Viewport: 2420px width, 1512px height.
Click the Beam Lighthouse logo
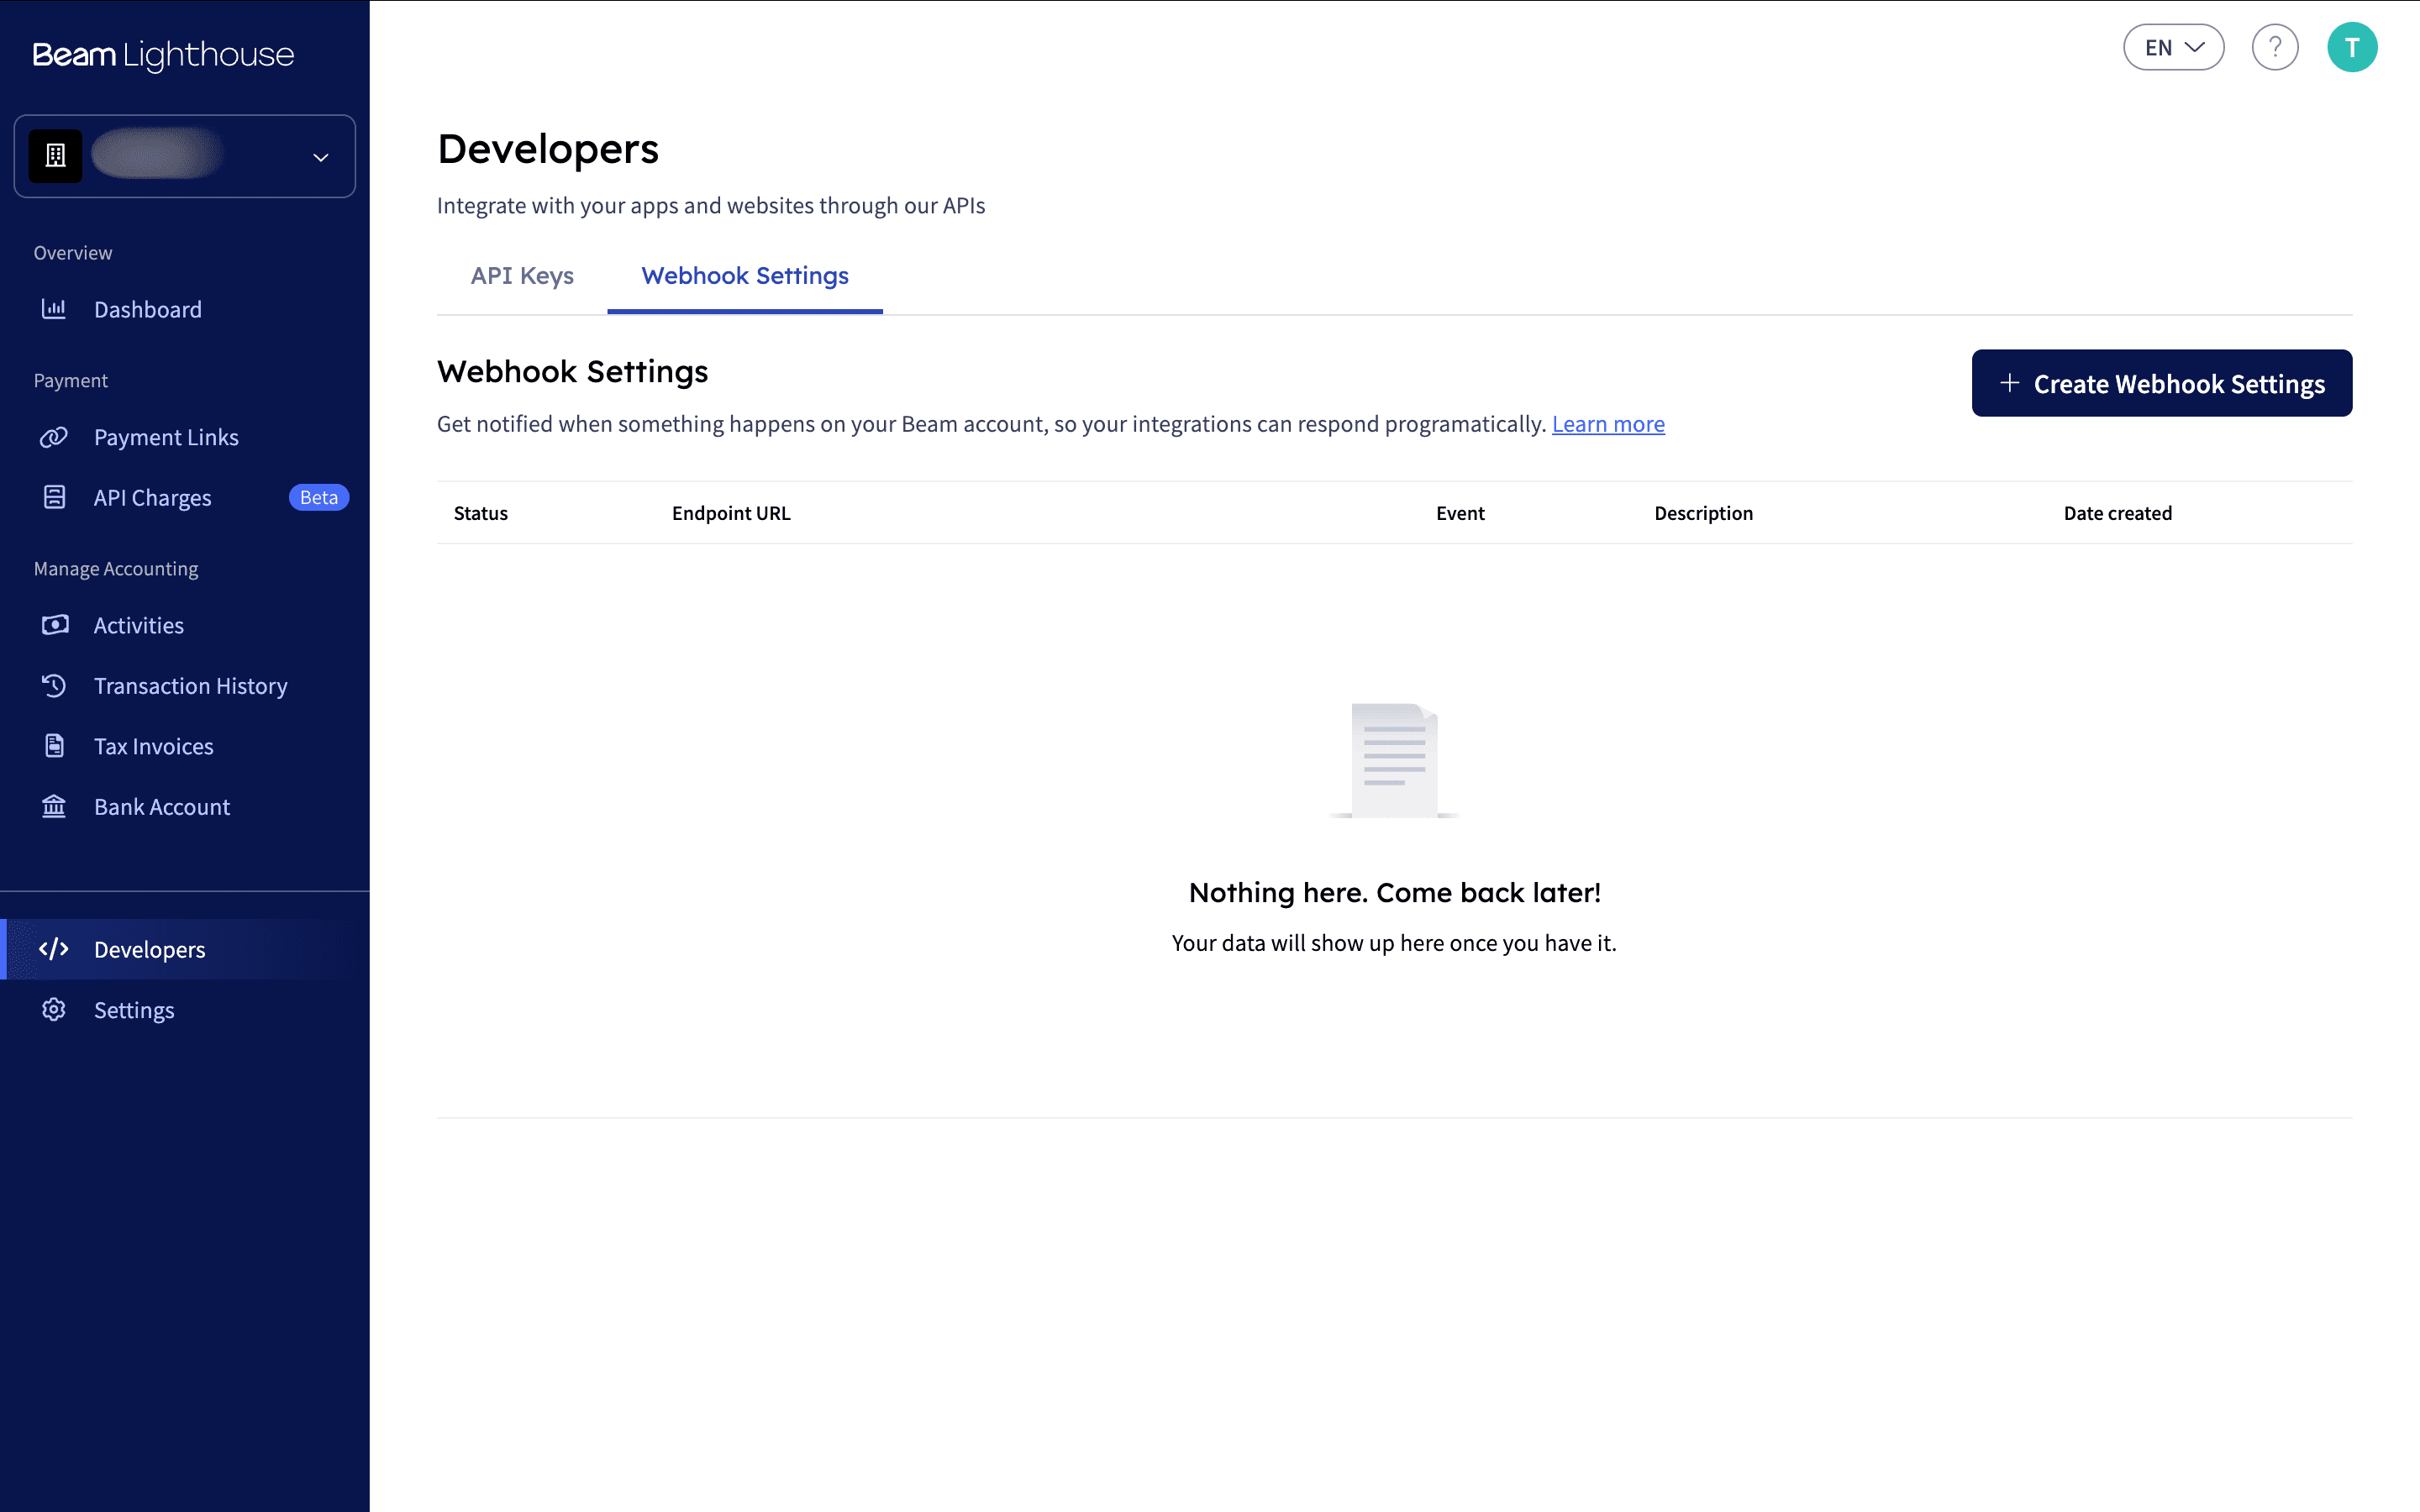(x=162, y=55)
